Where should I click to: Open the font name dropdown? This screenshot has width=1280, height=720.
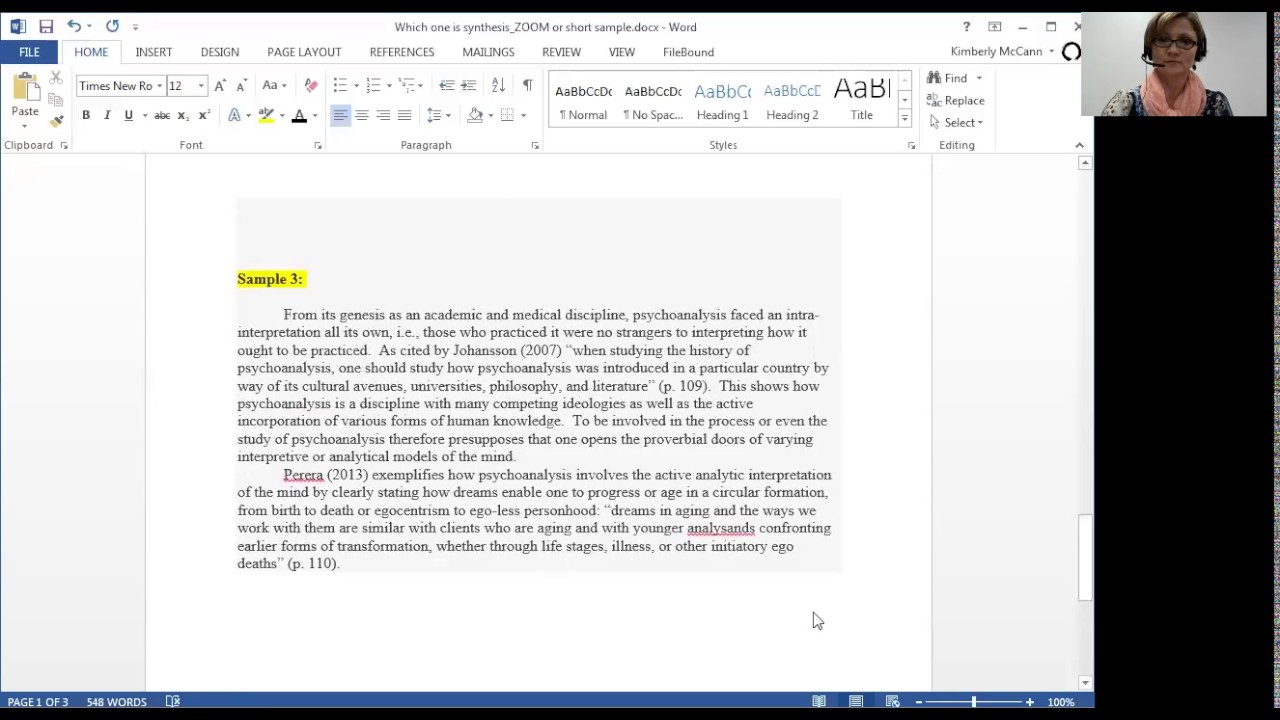pos(159,86)
